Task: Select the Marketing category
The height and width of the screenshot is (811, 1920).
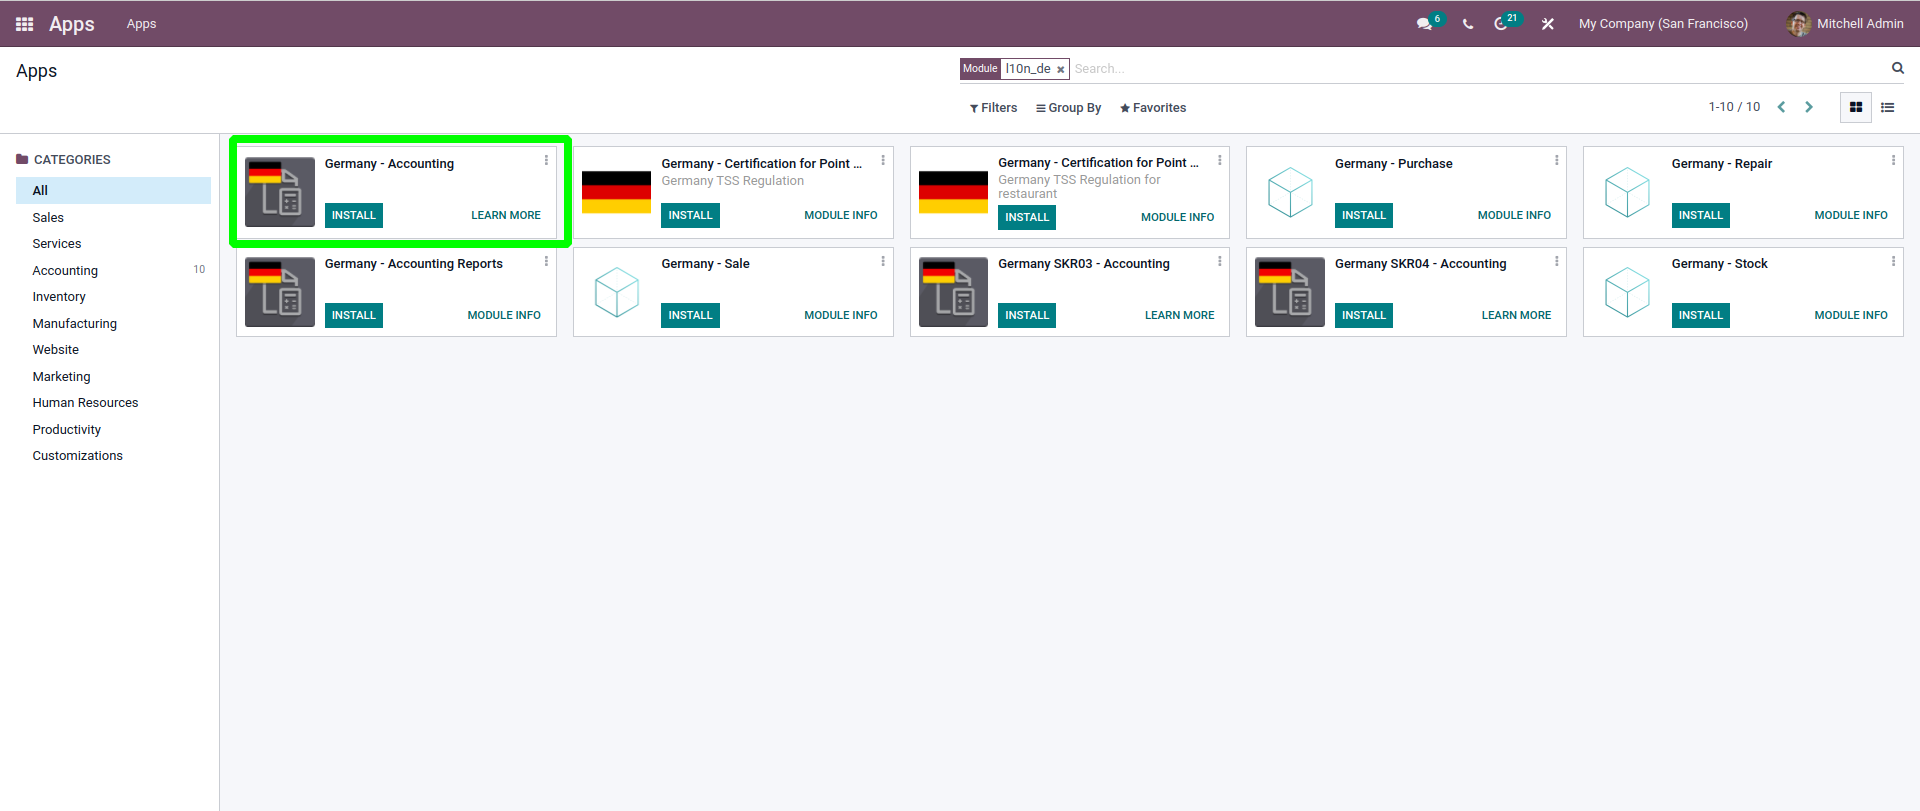Action: pos(113,376)
